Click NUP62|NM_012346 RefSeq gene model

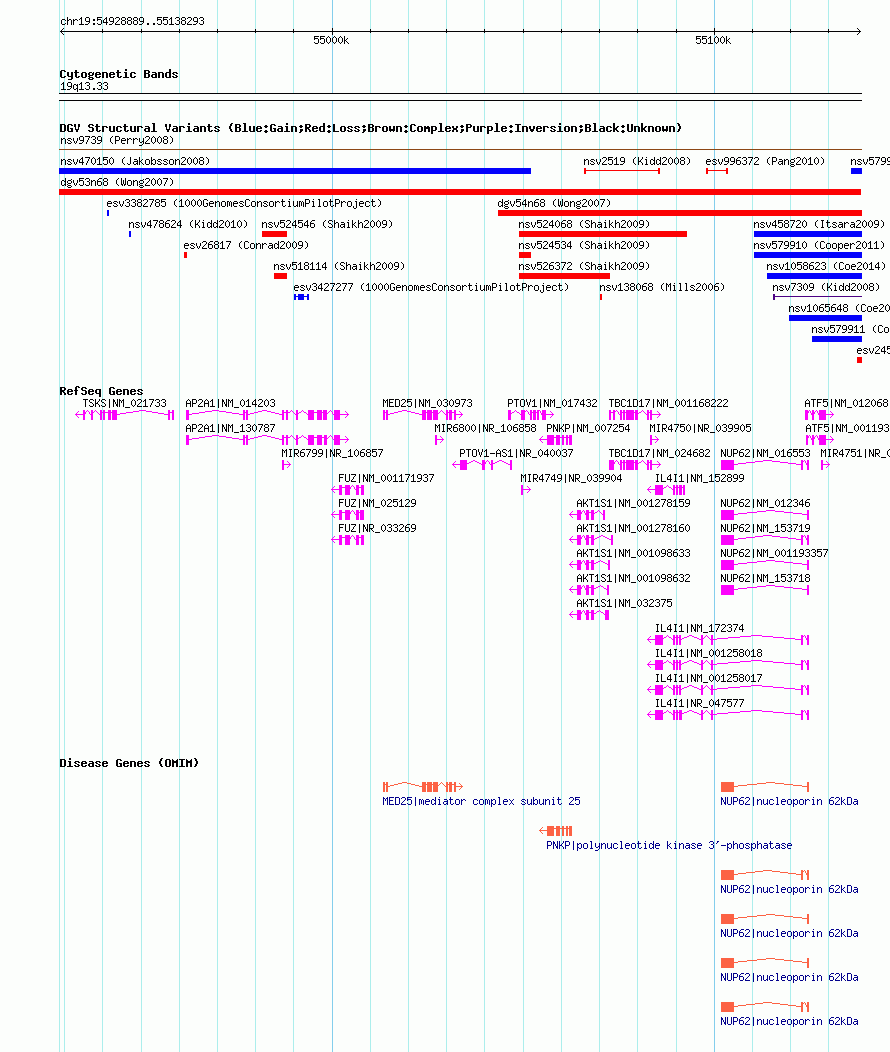[x=765, y=515]
